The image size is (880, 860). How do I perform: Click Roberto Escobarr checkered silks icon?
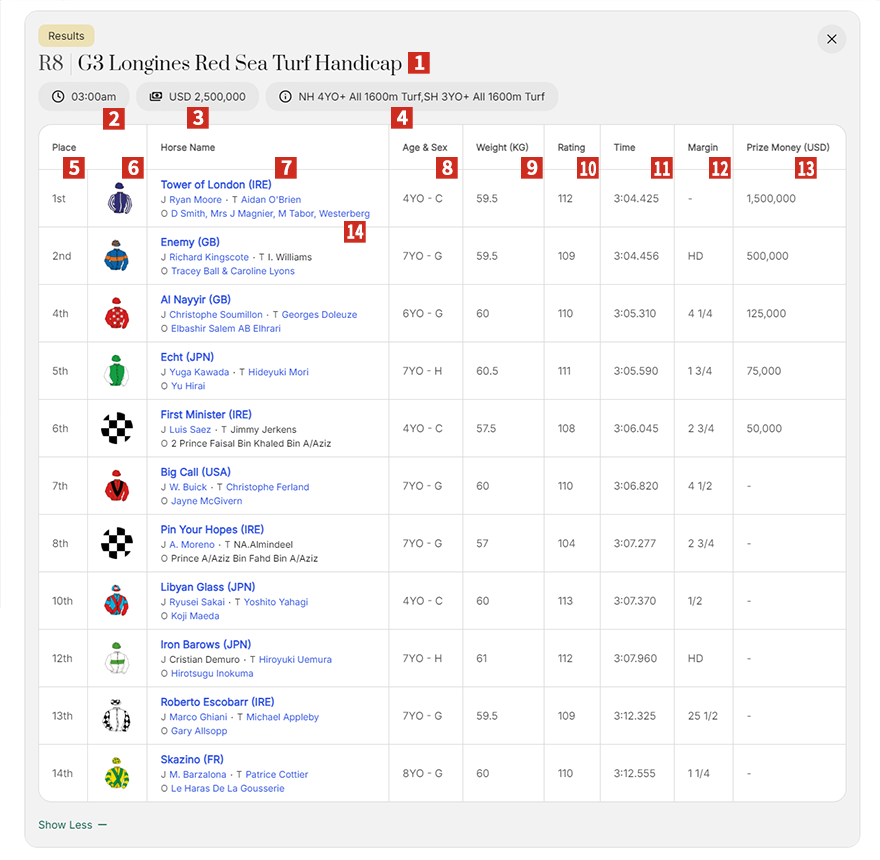tap(117, 716)
